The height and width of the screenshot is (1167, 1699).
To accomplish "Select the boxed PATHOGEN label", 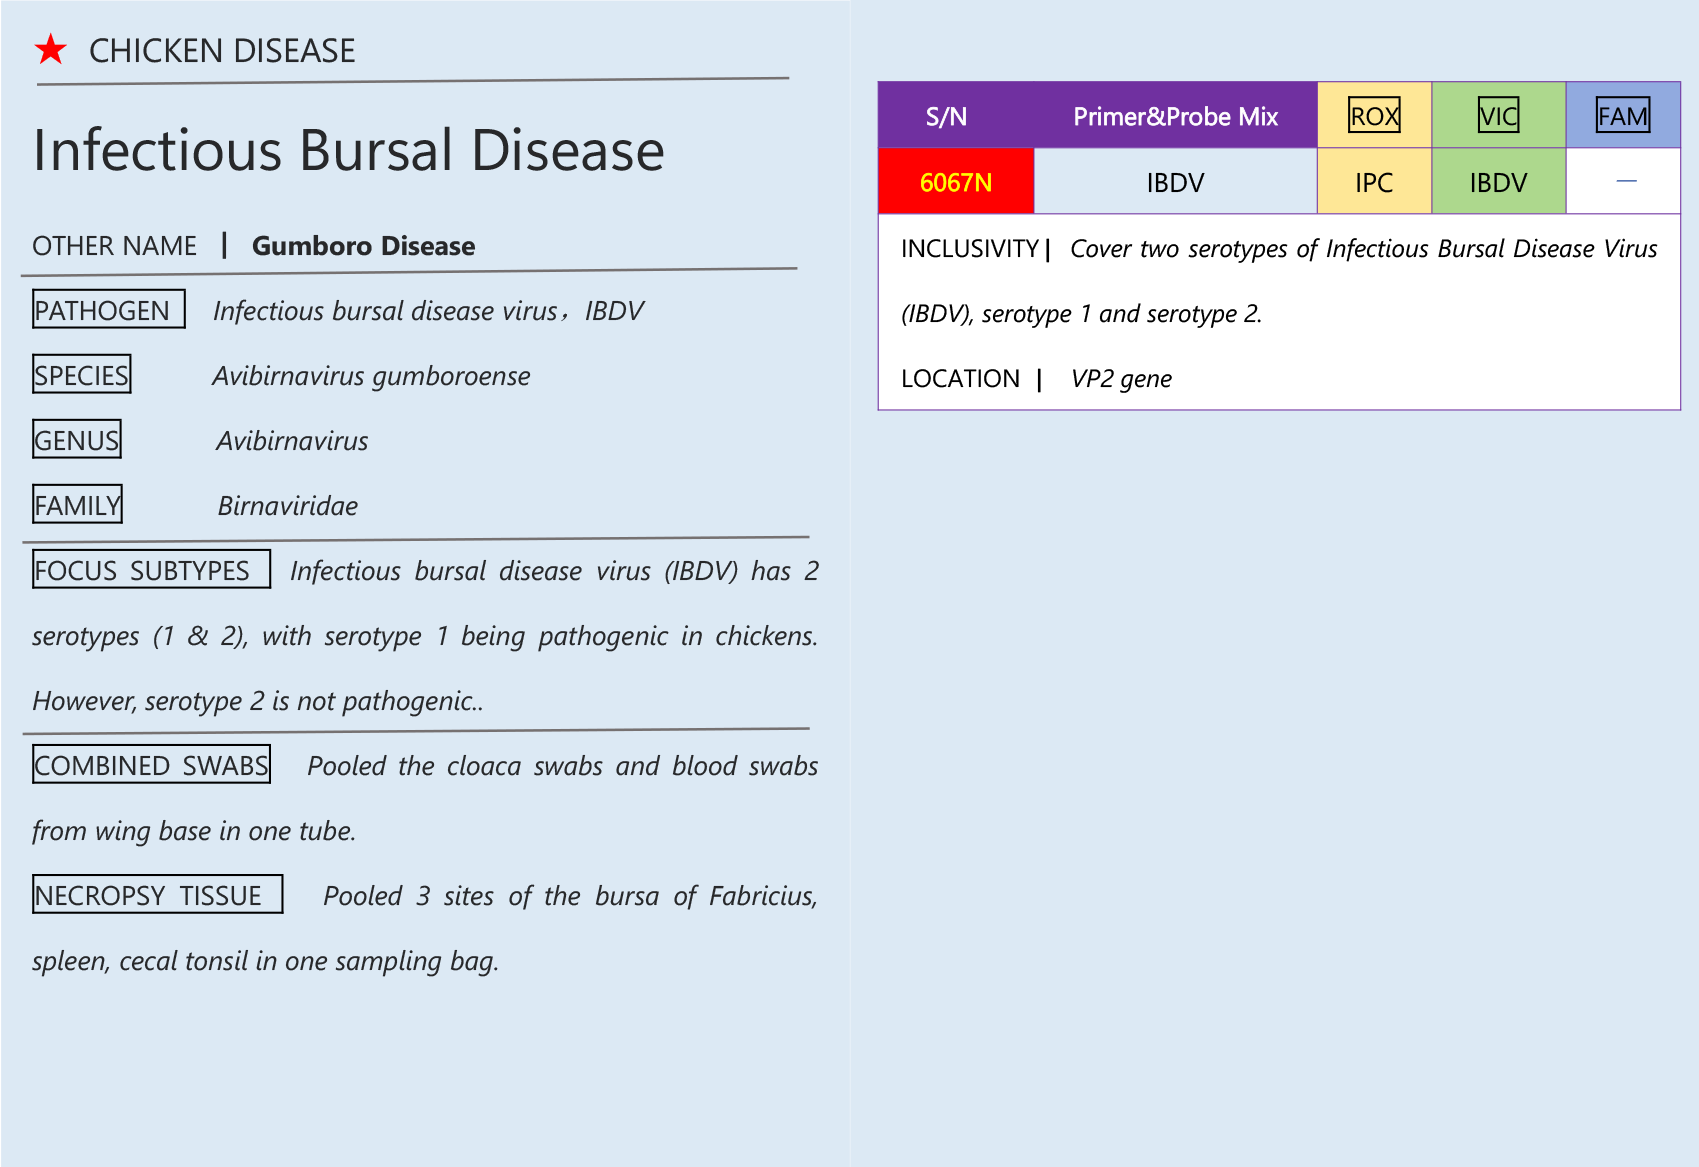I will coord(108,310).
